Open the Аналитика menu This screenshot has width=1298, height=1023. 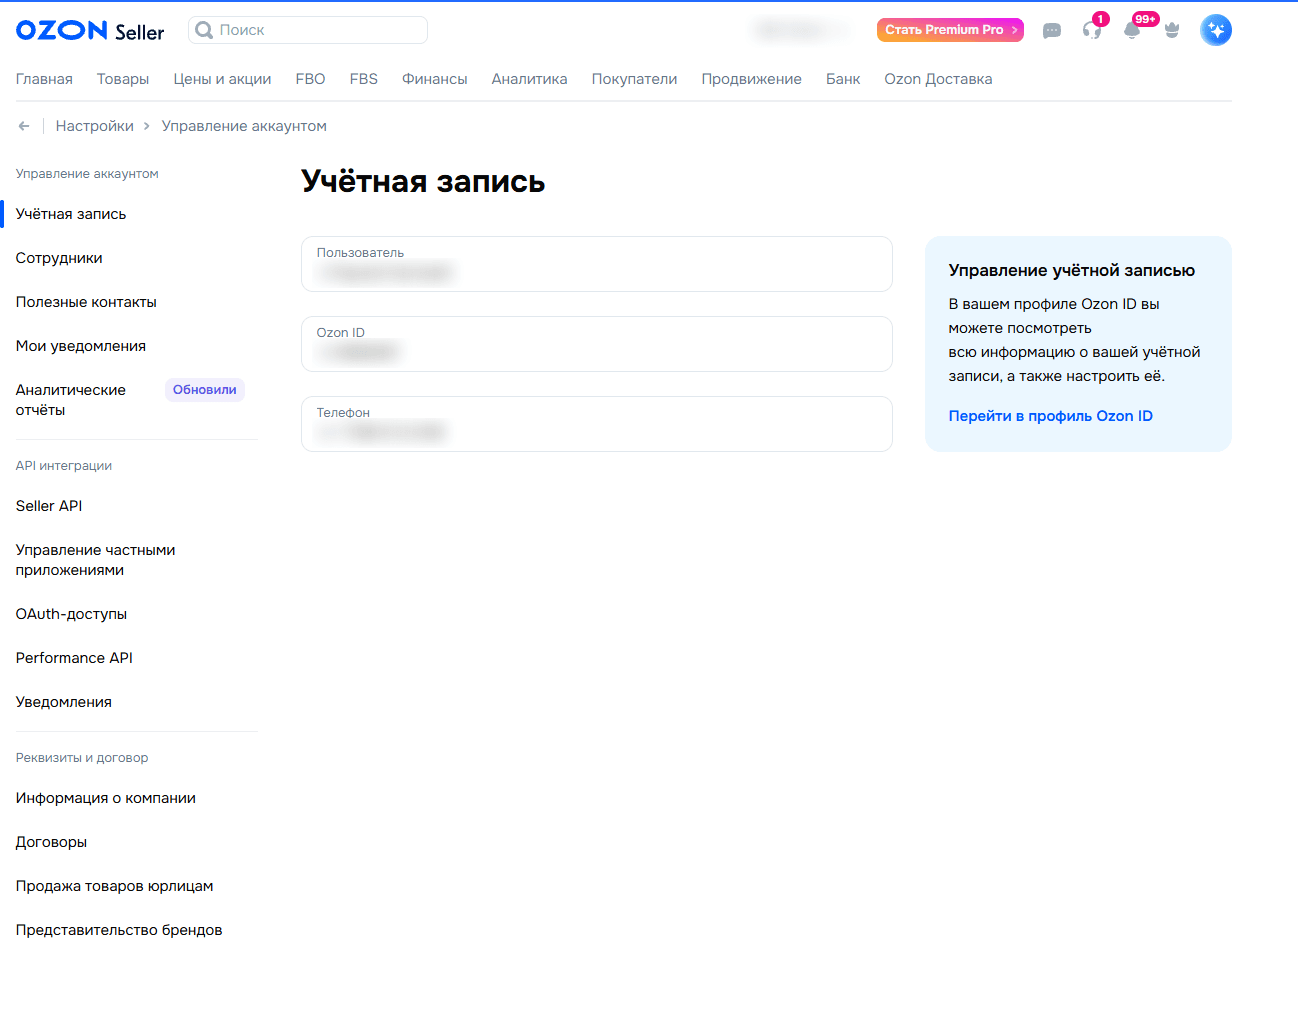point(529,79)
